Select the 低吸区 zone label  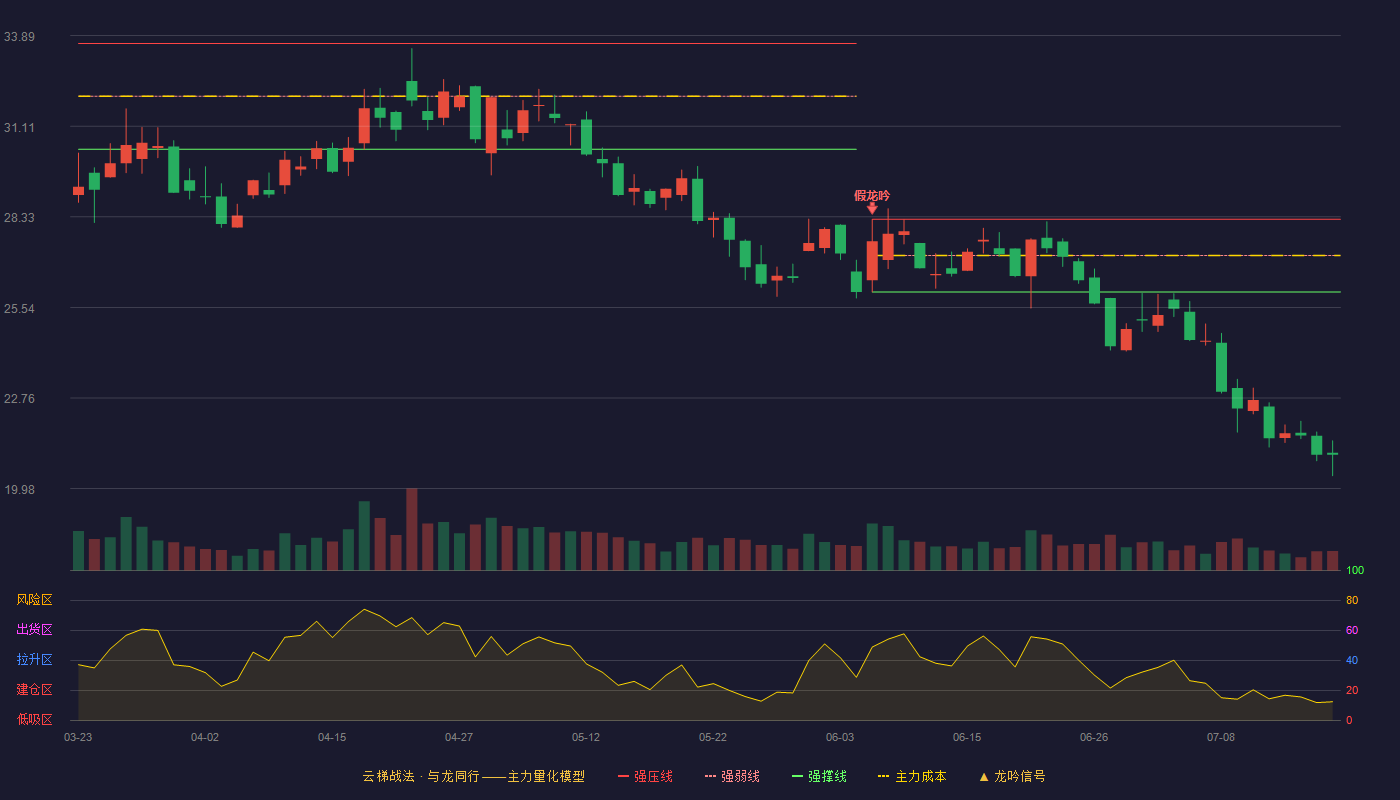coord(34,719)
